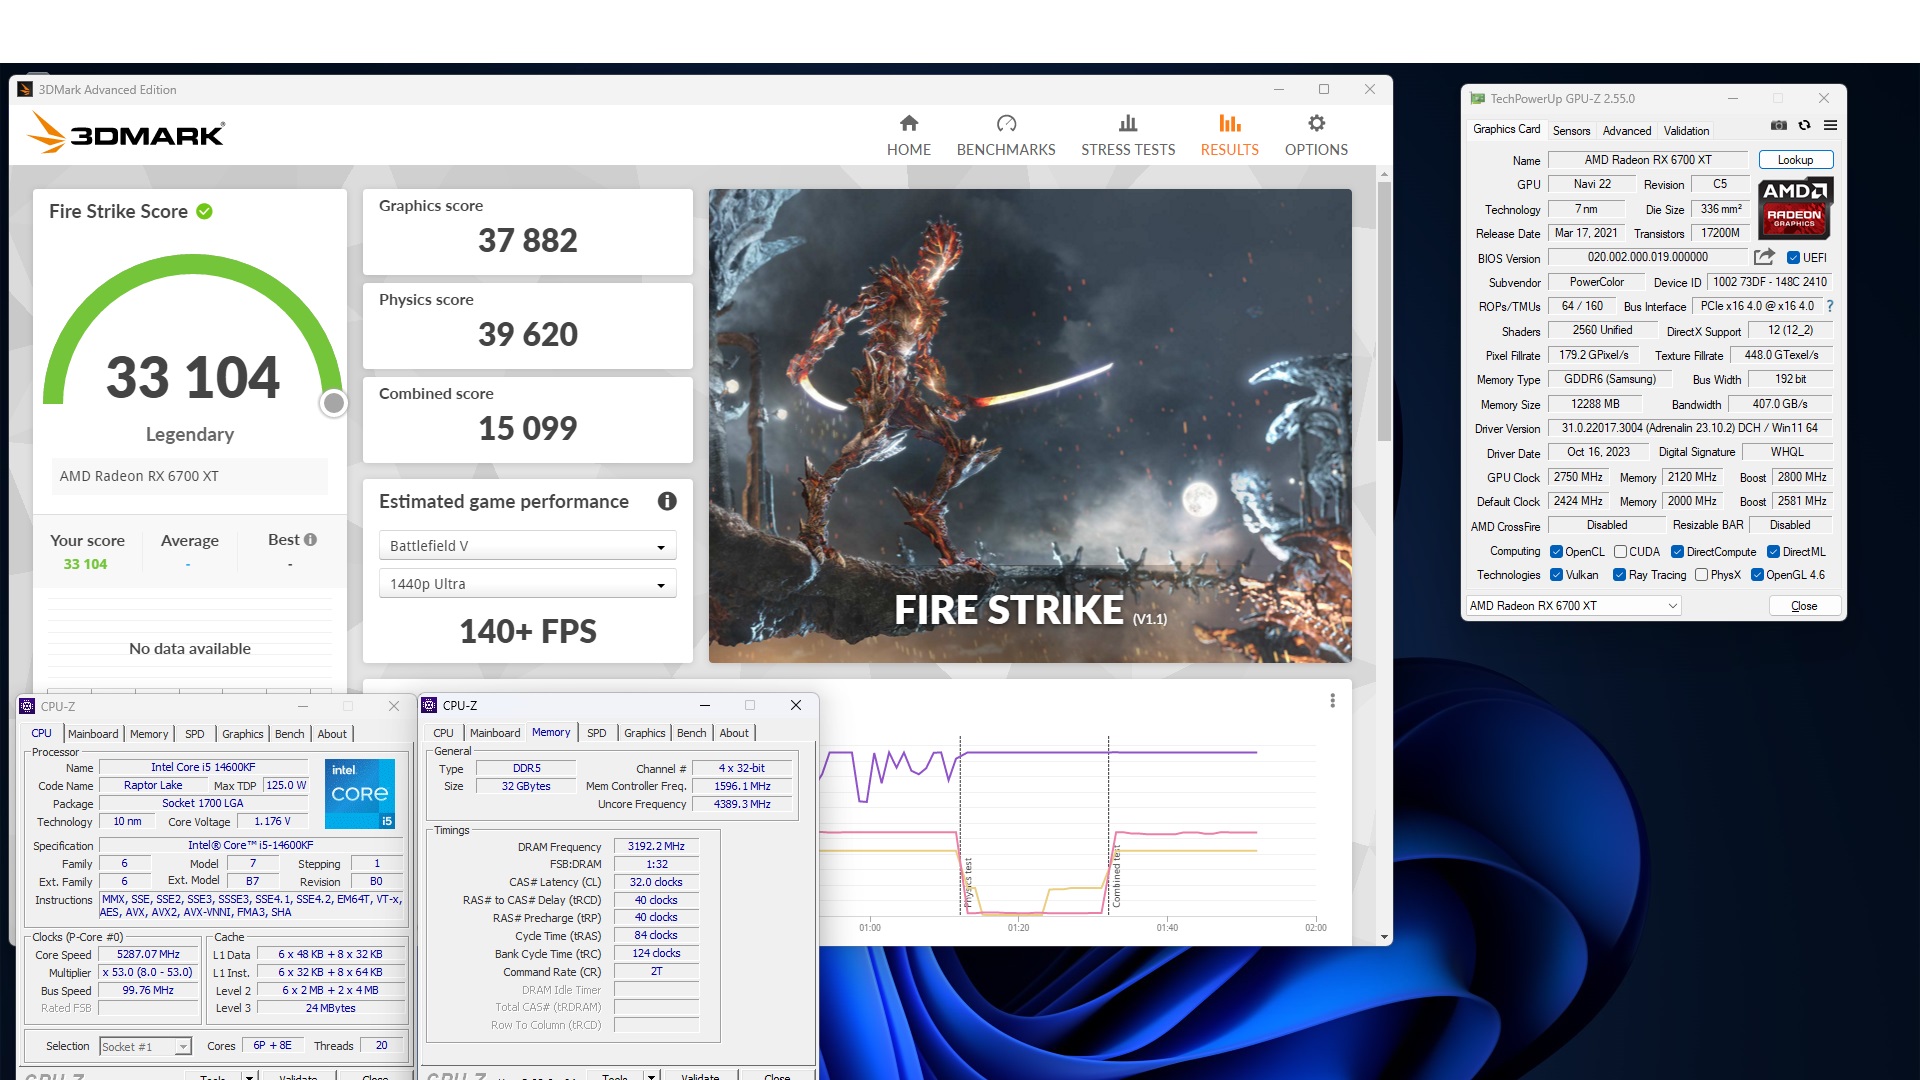Toggle the Ray Tracing checkbox
1920x1080 pixels.
click(x=1619, y=575)
